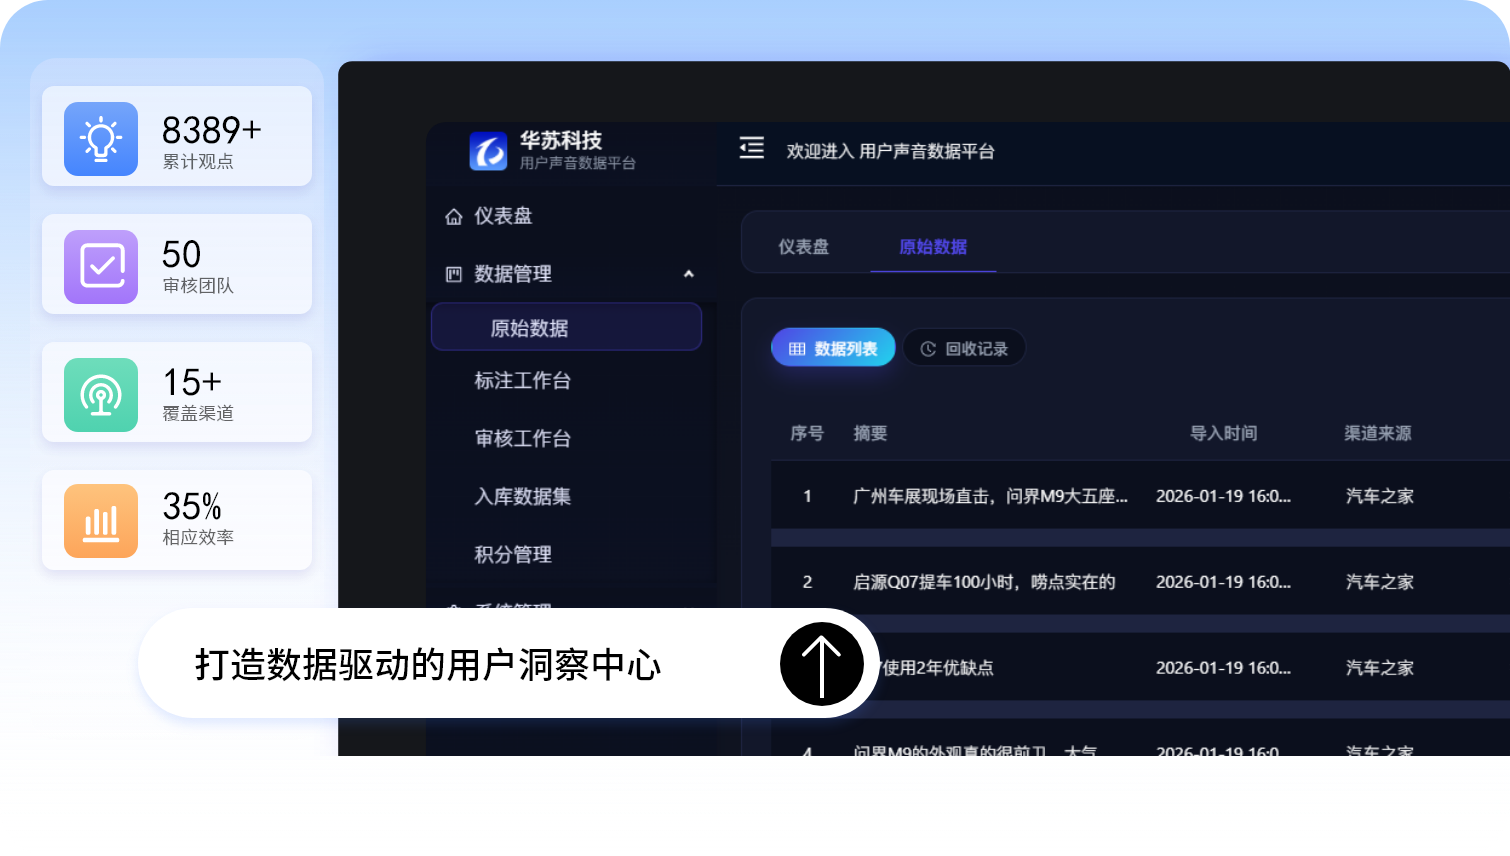Click the clock icon in 回收记录 button
This screenshot has width=1510, height=856.
click(928, 349)
